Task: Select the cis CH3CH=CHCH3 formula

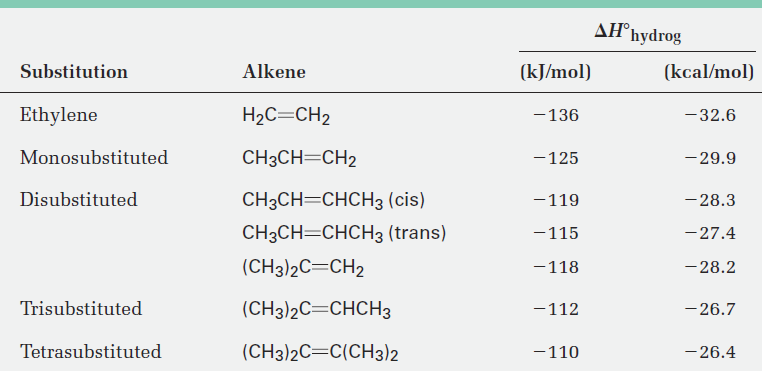Action: coord(334,201)
